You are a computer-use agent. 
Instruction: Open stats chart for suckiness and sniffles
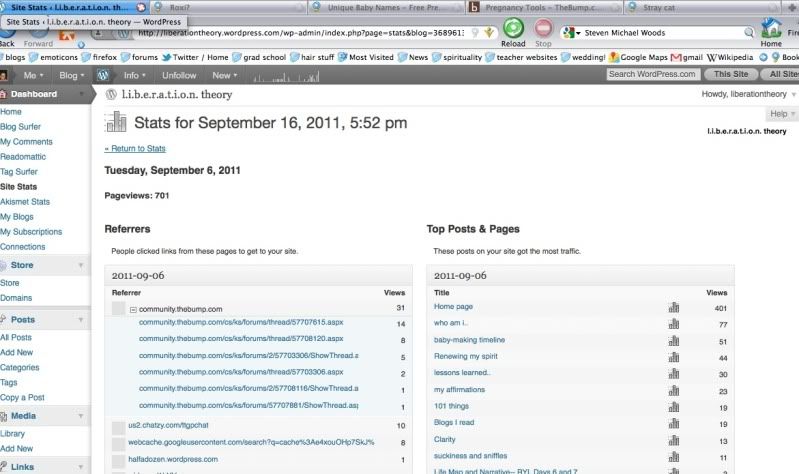674,456
